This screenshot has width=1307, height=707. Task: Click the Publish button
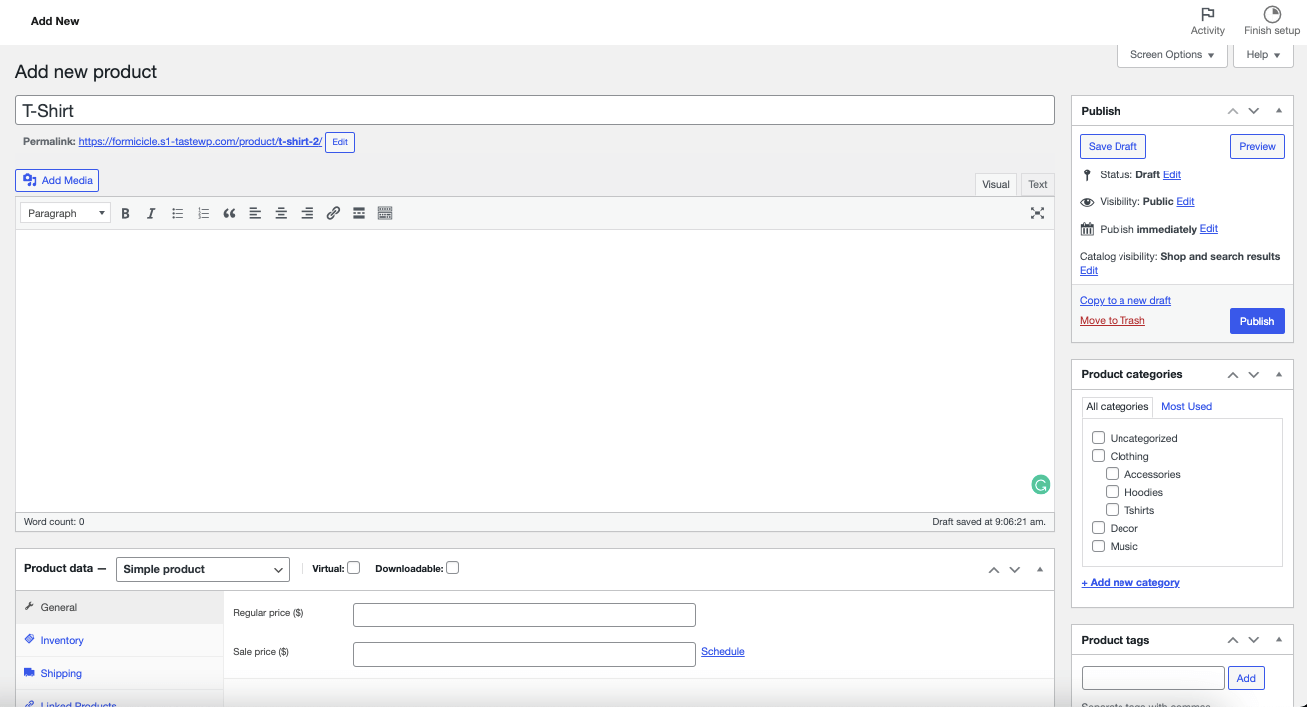click(x=1256, y=320)
